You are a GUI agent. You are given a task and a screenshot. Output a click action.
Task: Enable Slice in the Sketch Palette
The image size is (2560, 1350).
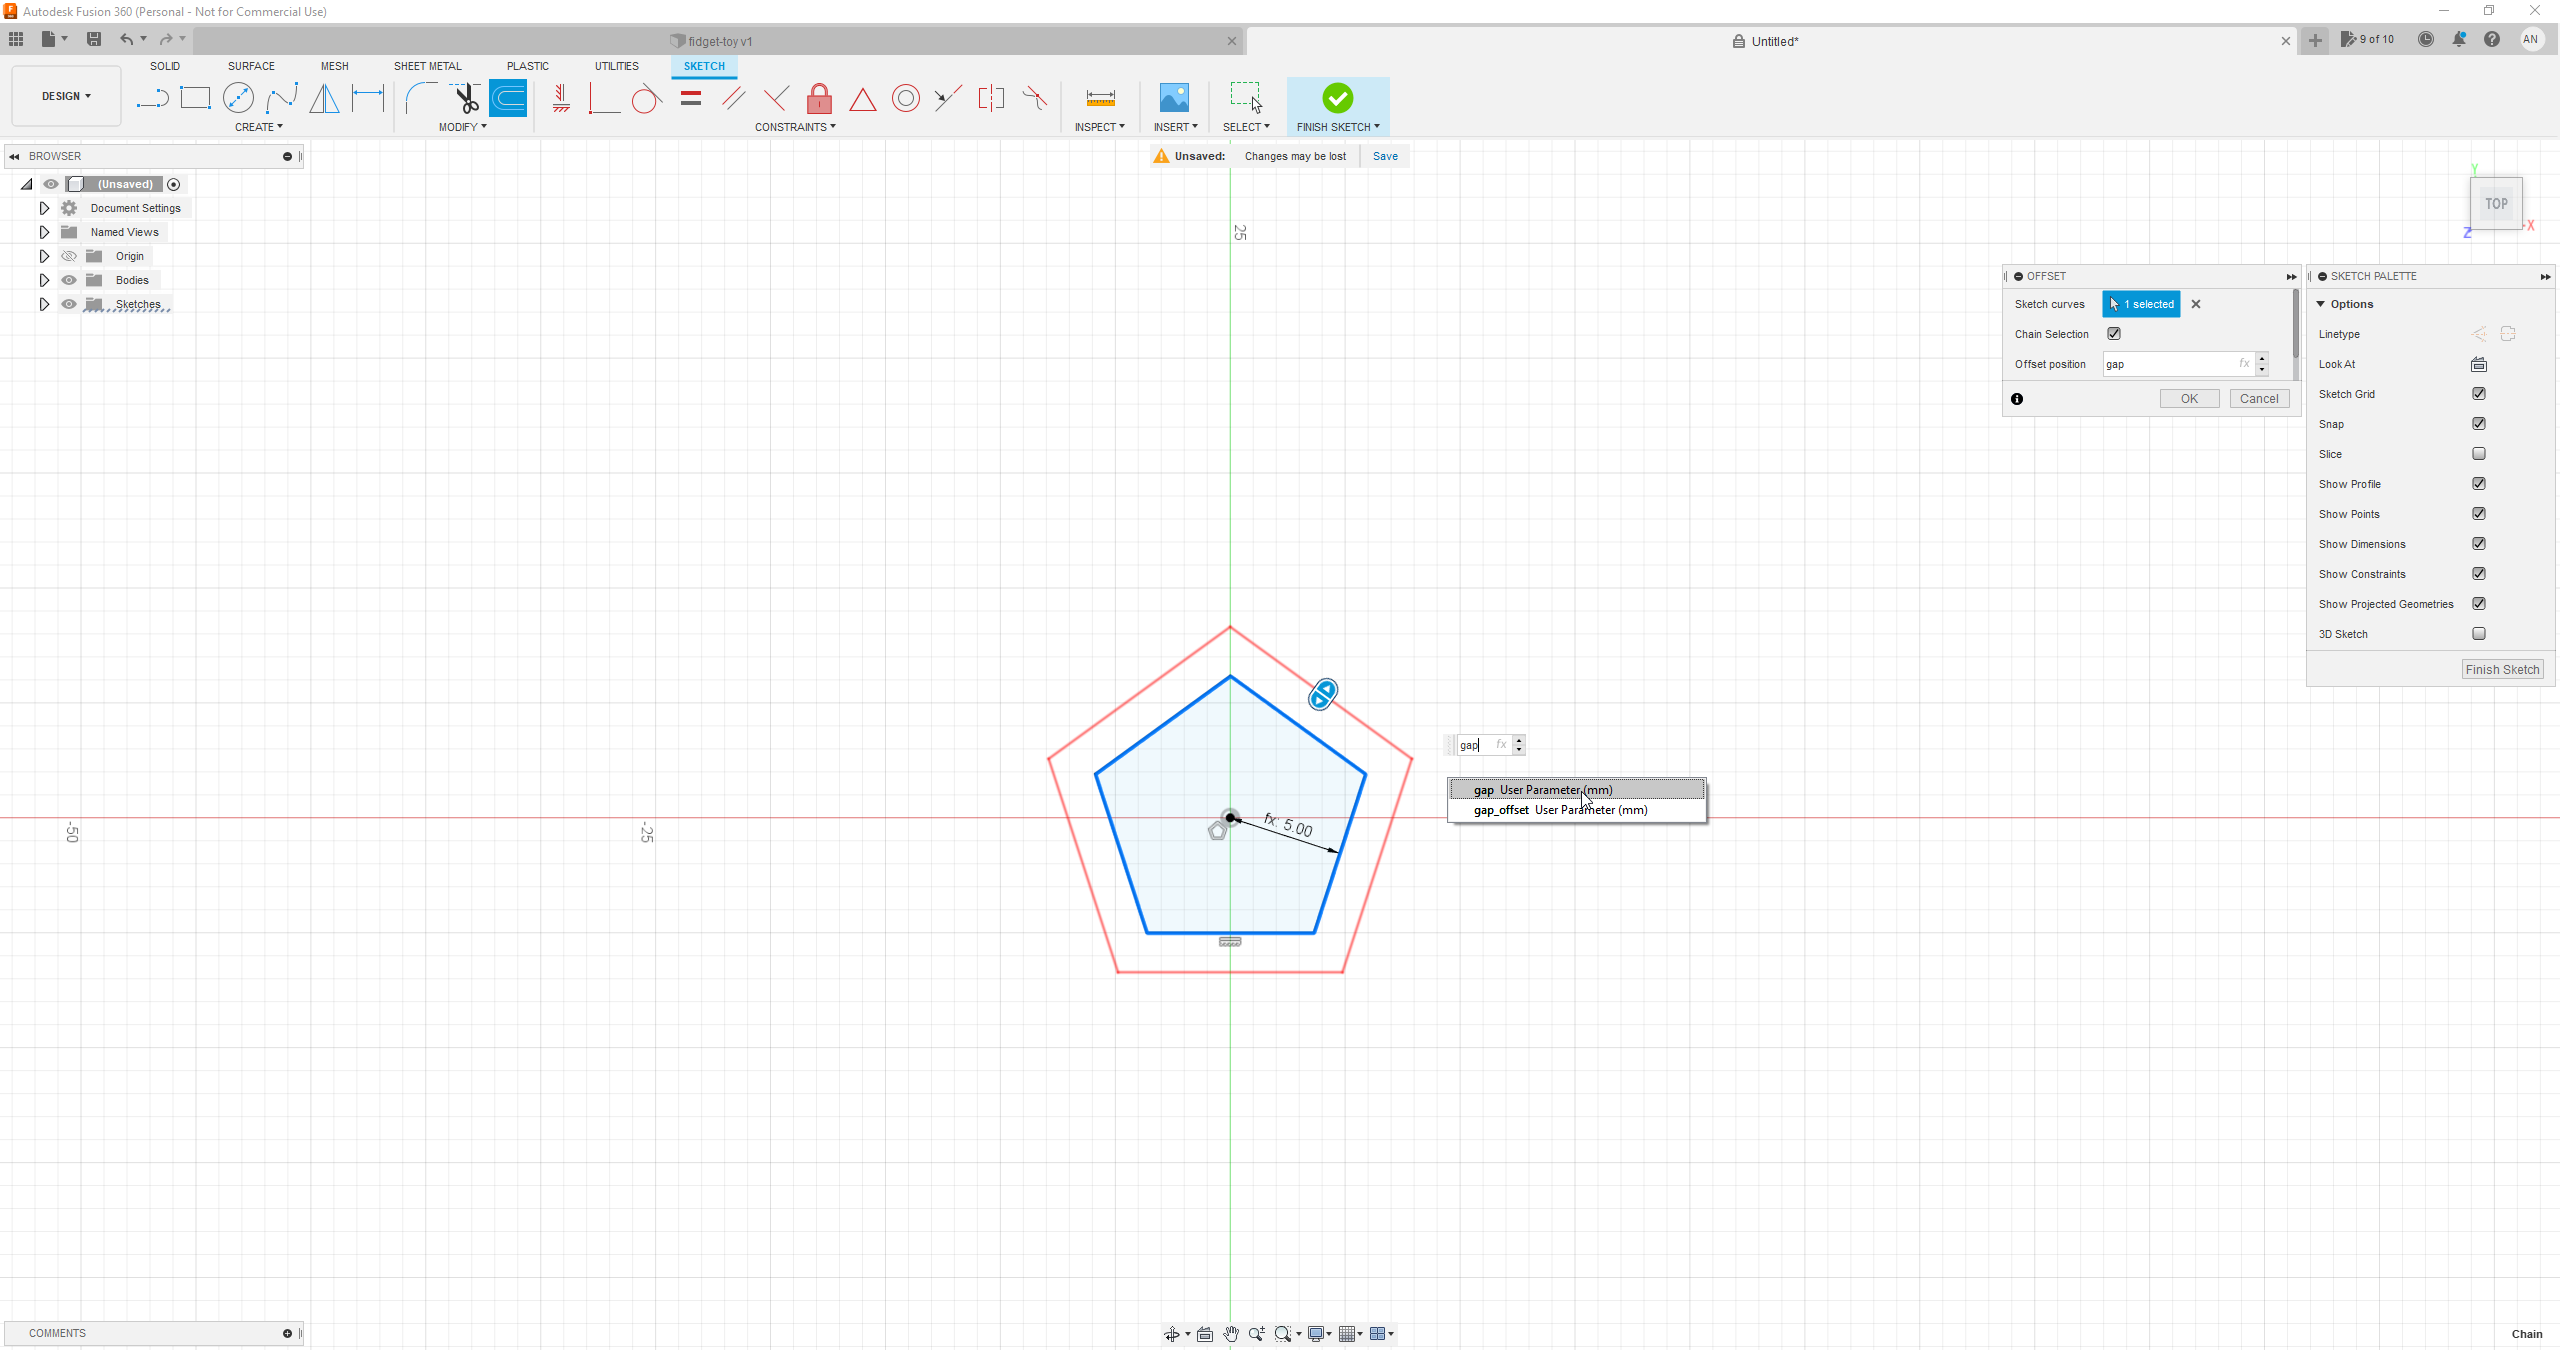click(x=2479, y=453)
